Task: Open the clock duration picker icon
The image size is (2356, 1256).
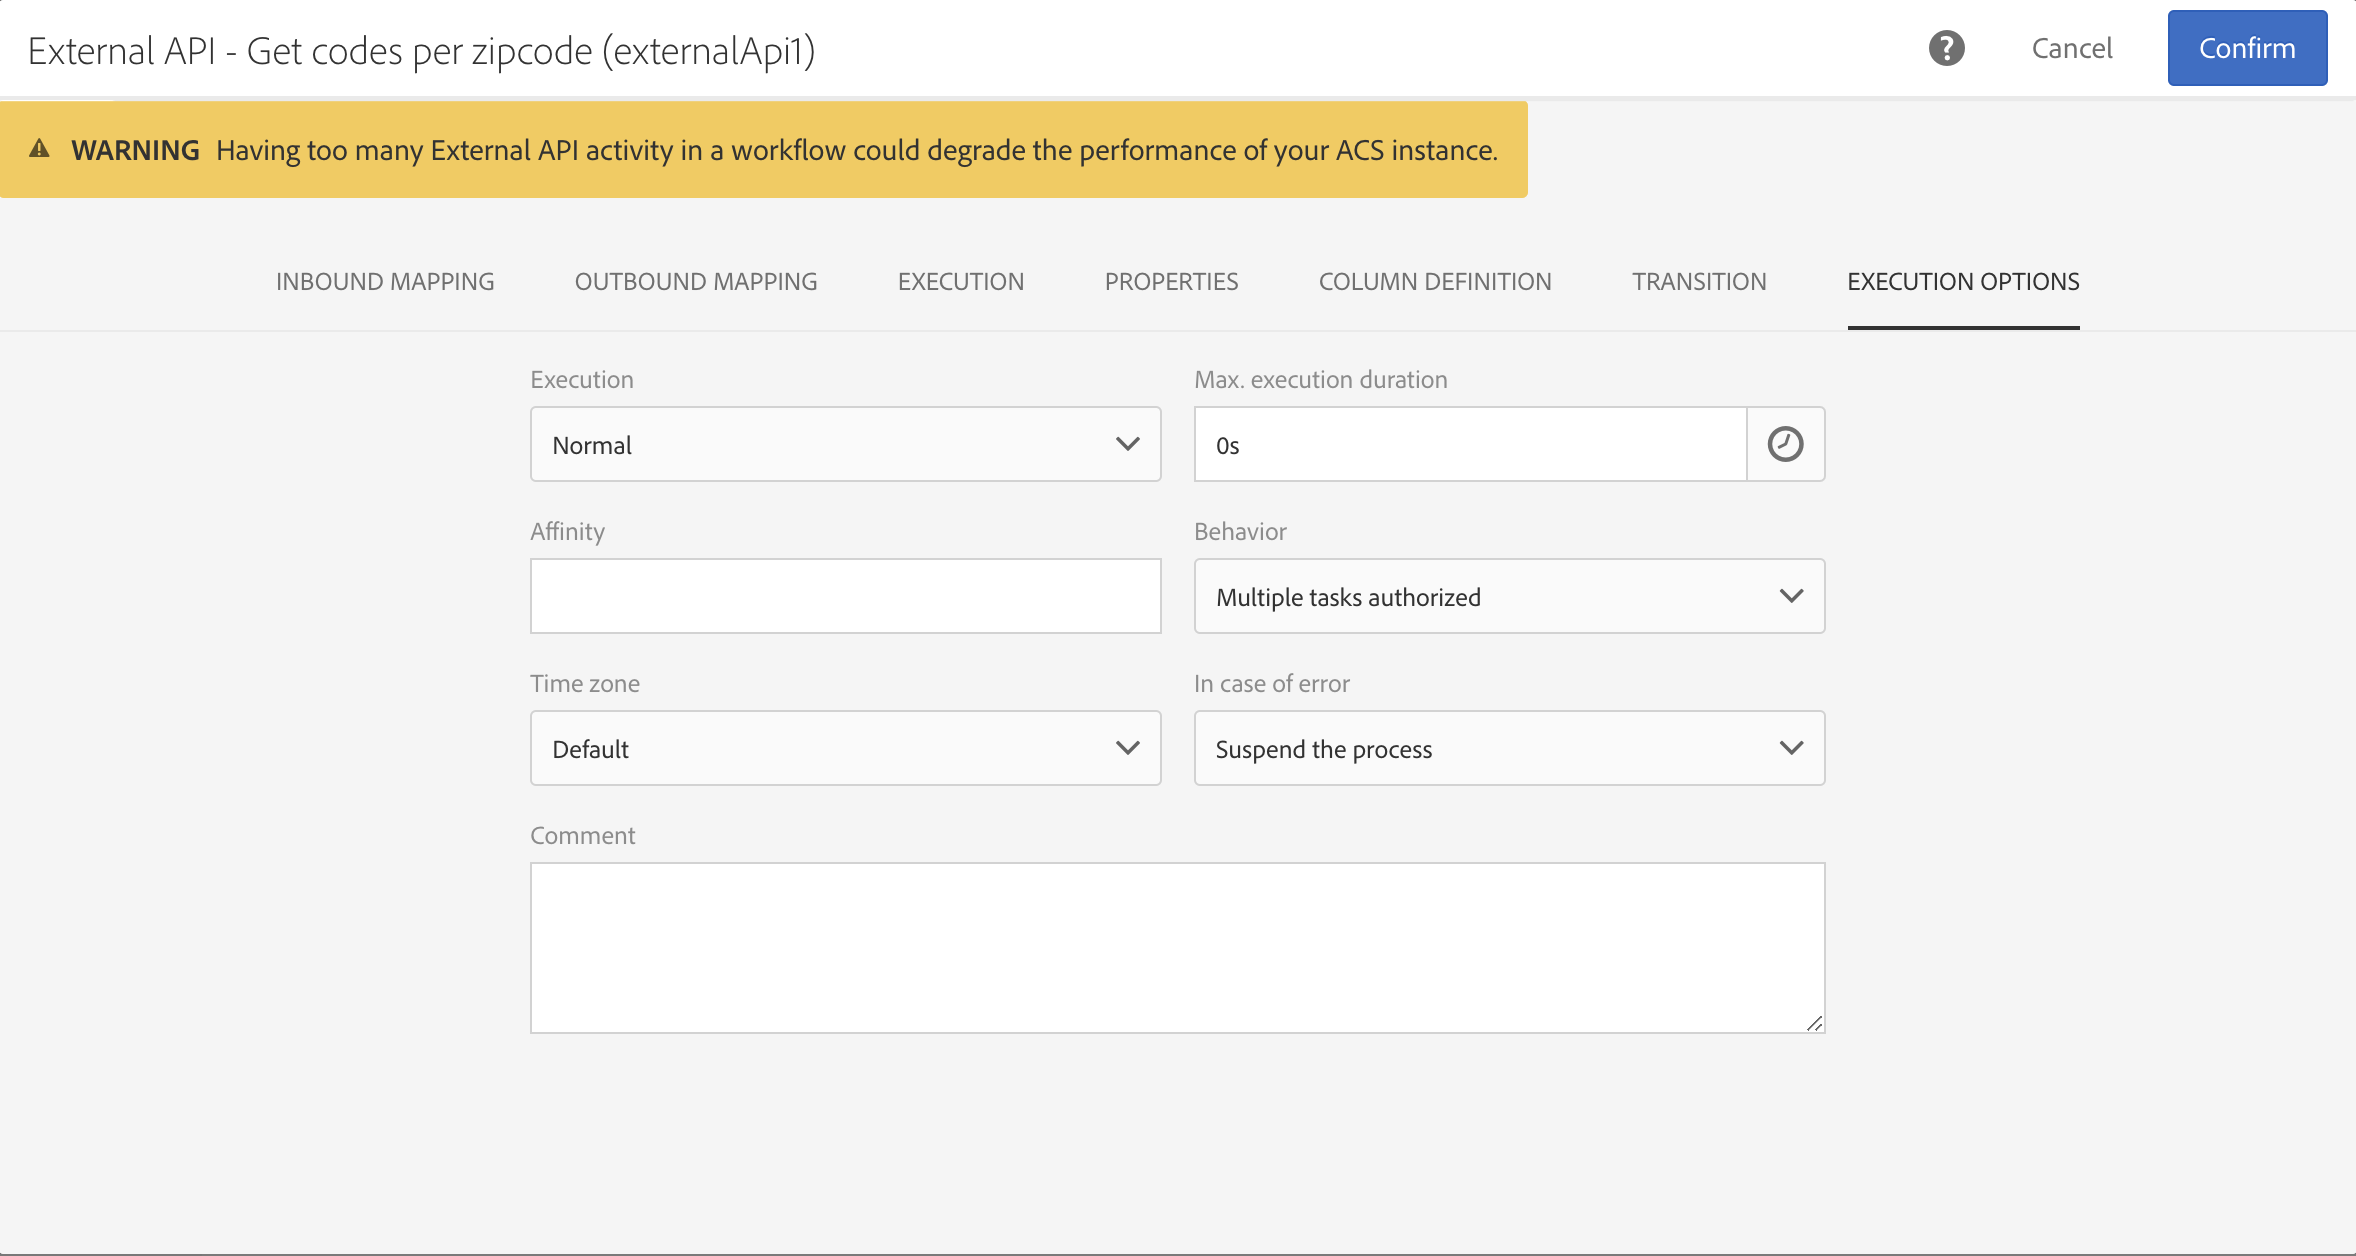Action: click(x=1785, y=444)
